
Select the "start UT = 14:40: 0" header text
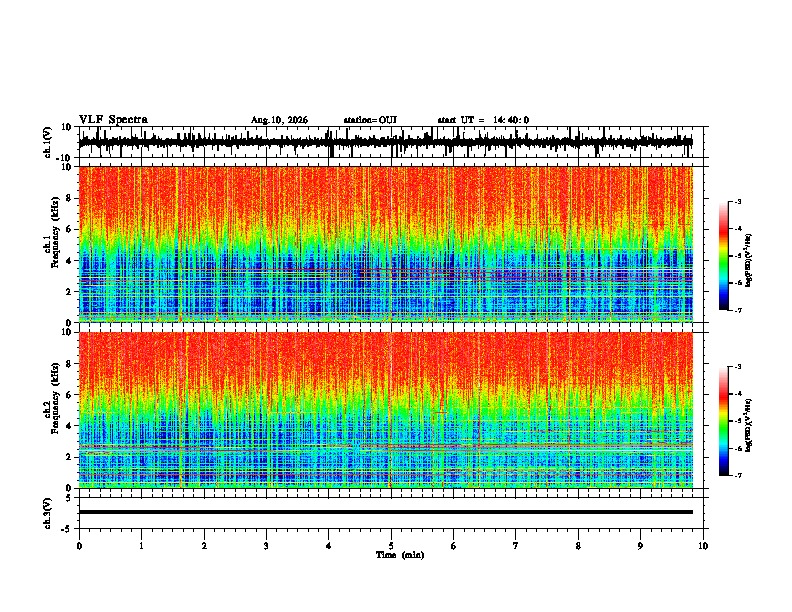tap(483, 120)
